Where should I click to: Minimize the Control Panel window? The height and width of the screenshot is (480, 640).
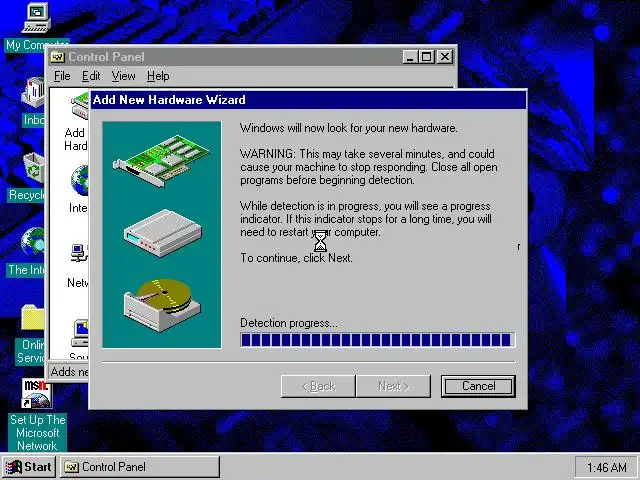410,57
